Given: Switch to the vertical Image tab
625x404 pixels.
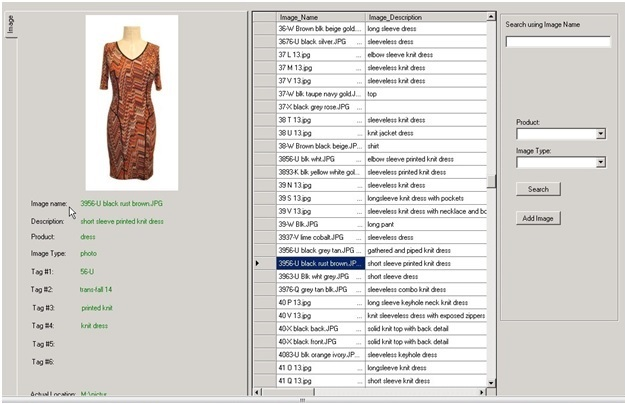Looking at the screenshot, I should tap(9, 25).
